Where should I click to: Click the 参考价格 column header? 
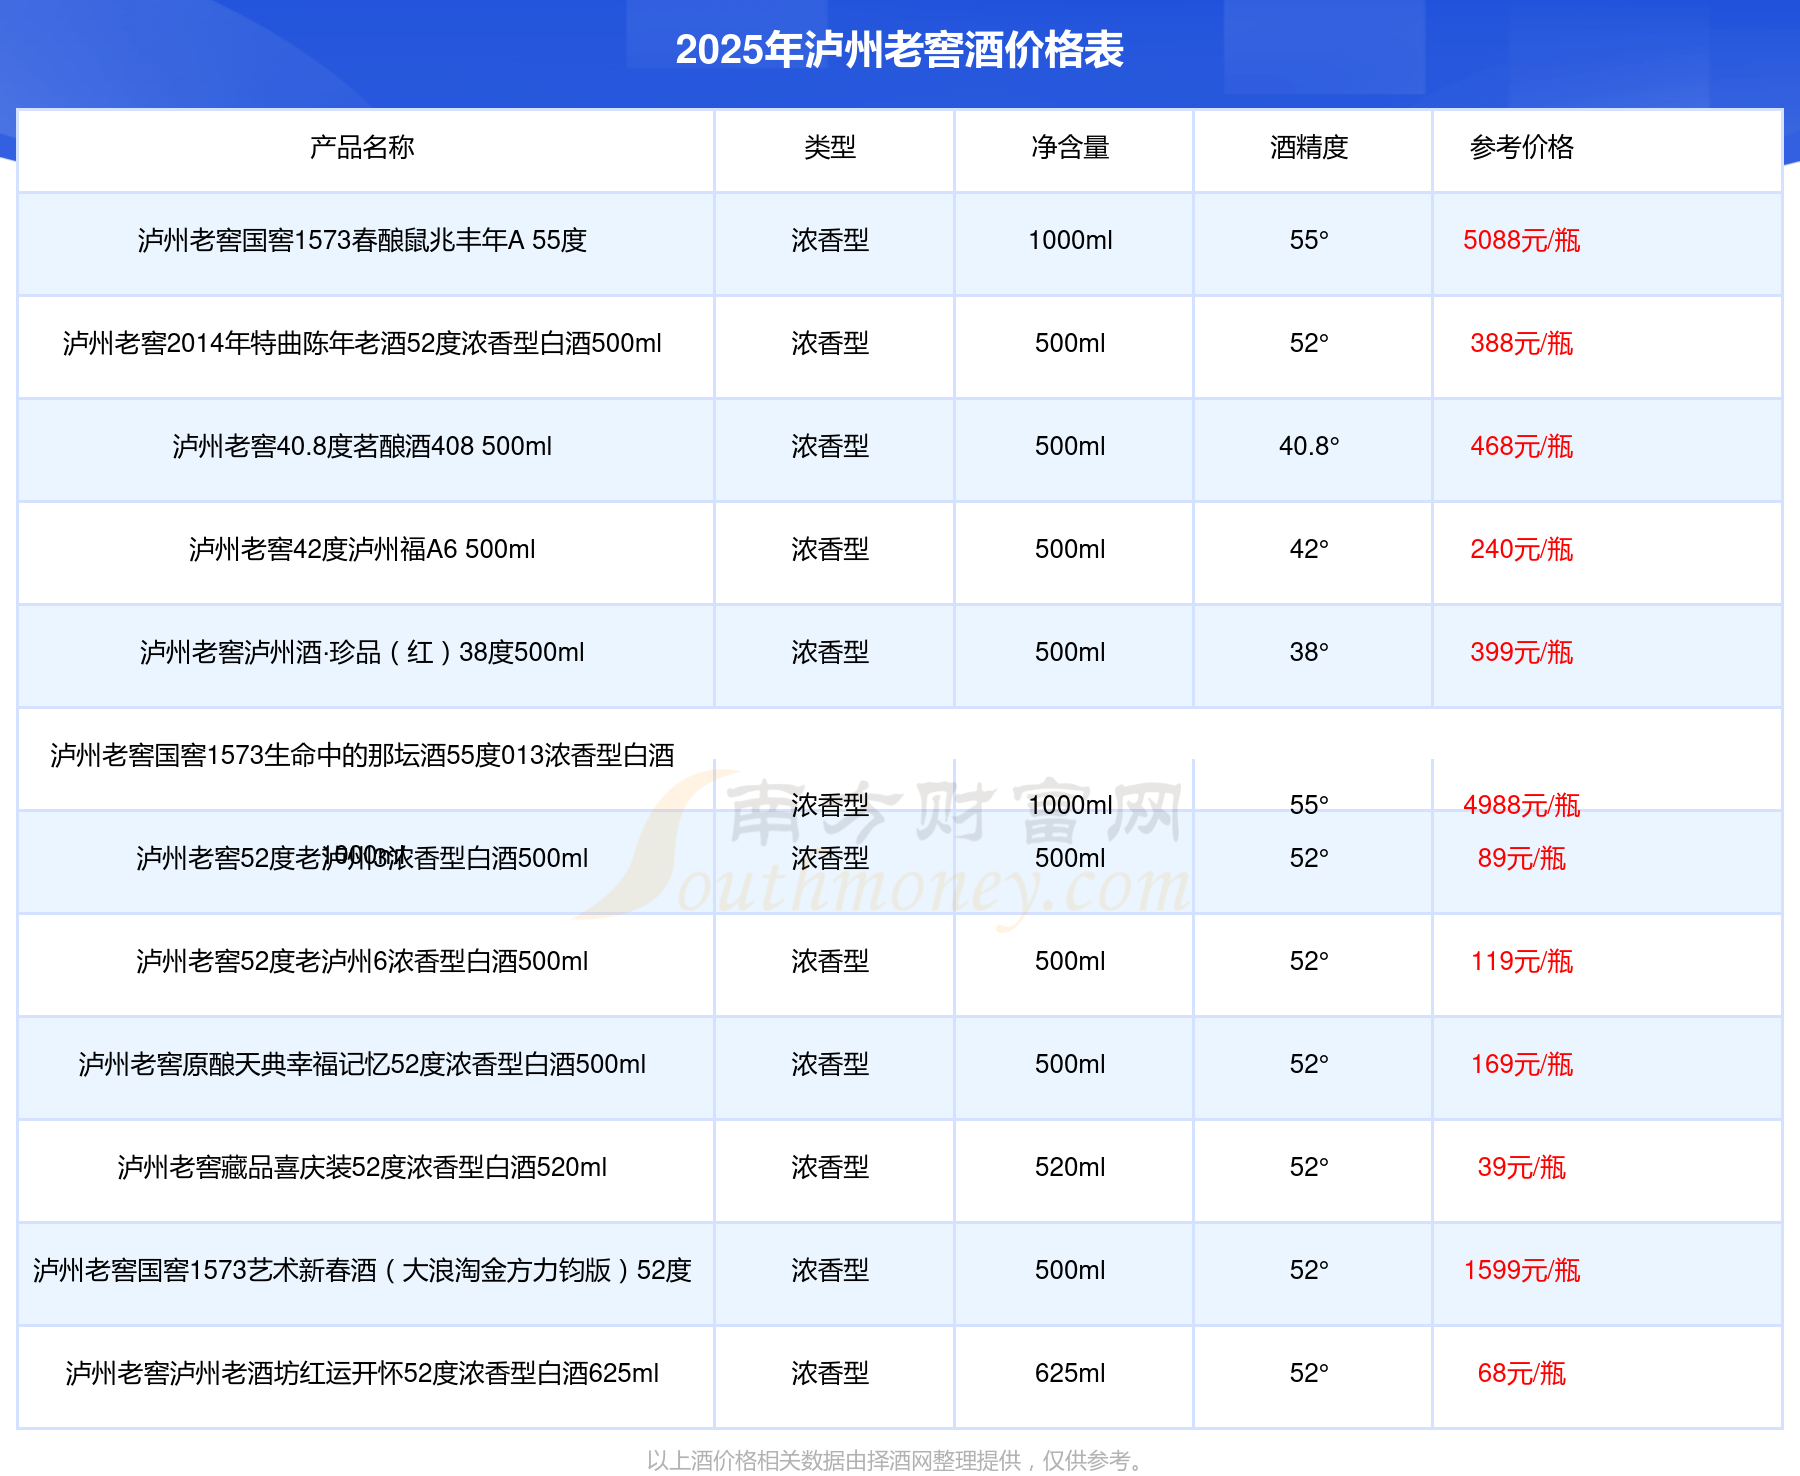point(1521,148)
